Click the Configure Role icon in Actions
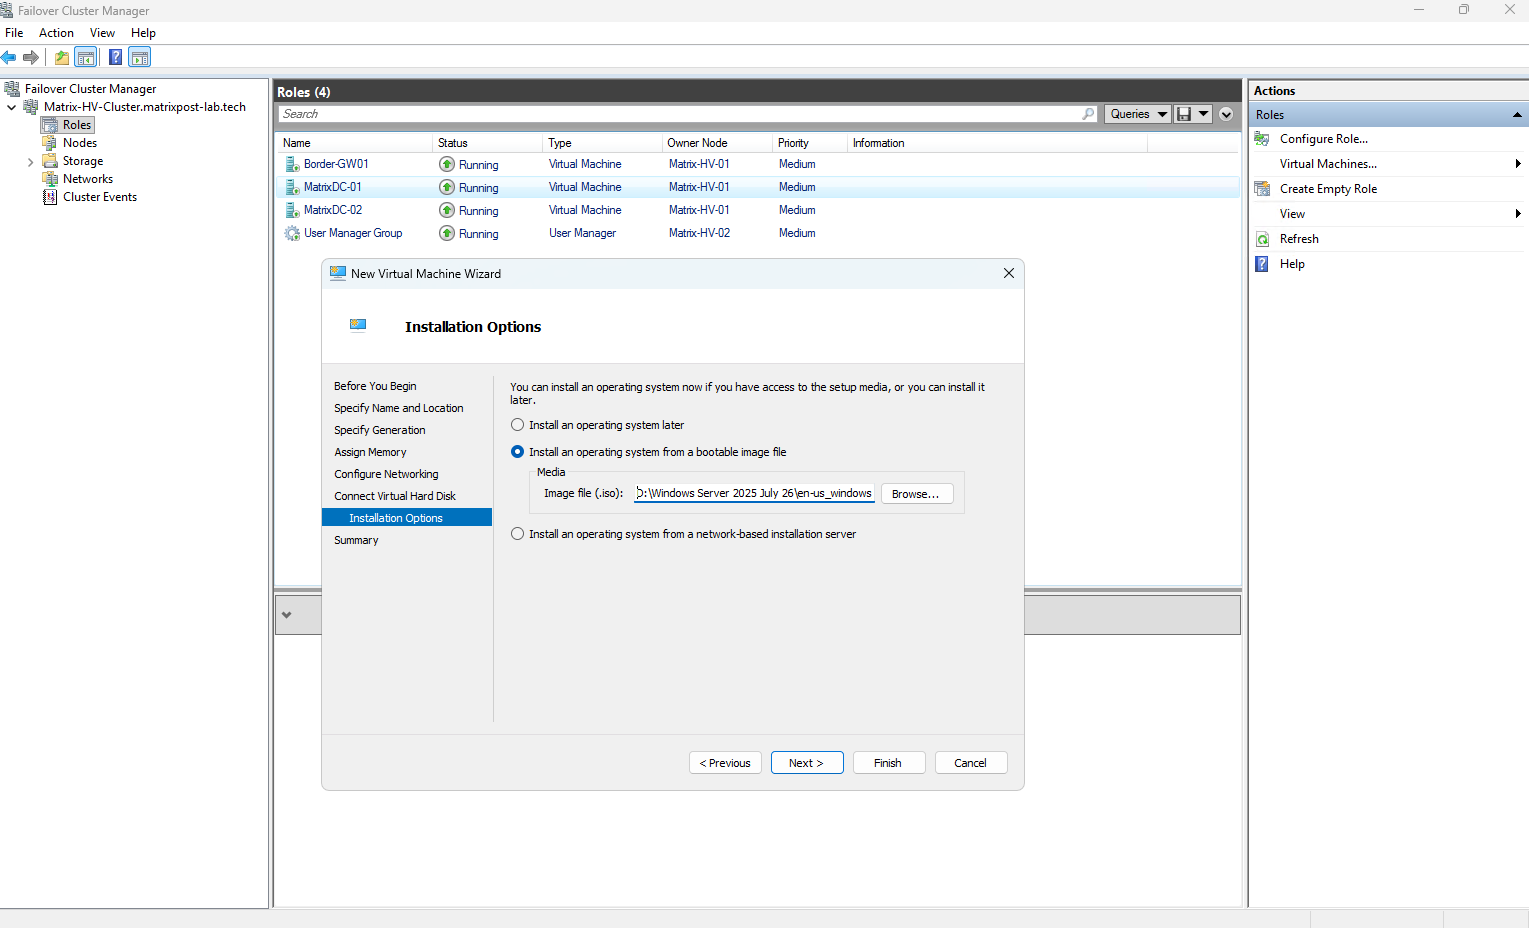Image resolution: width=1529 pixels, height=928 pixels. coord(1262,139)
